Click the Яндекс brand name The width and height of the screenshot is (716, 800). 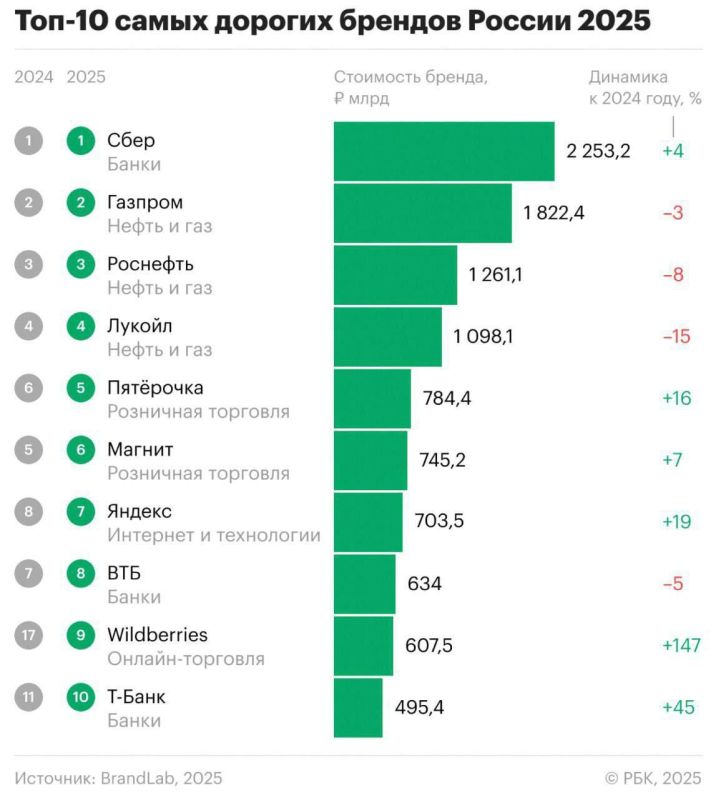click(139, 511)
